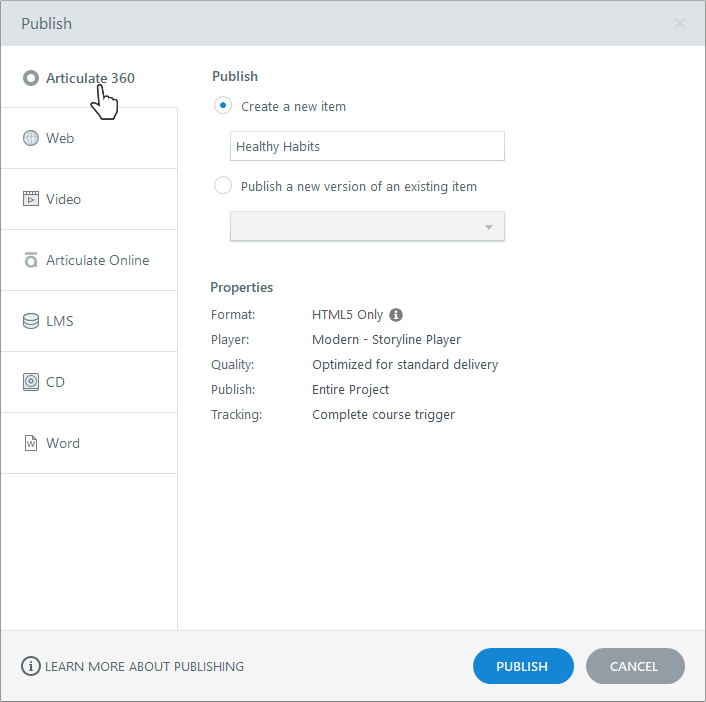
Task: Click the LMS database icon
Action: (x=31, y=321)
